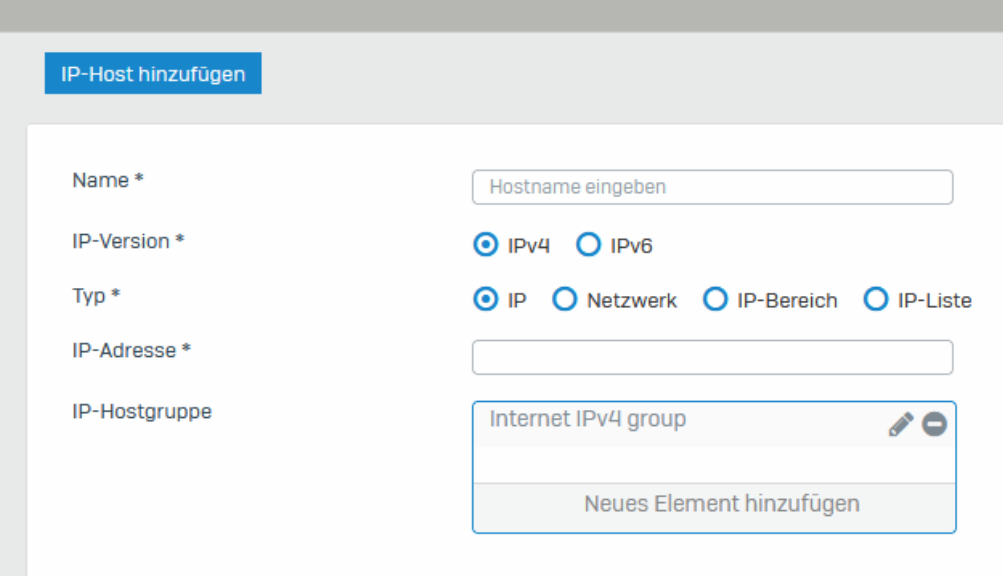Click the Typ * label
Image resolution: width=1003 pixels, height=576 pixels.
click(x=96, y=296)
